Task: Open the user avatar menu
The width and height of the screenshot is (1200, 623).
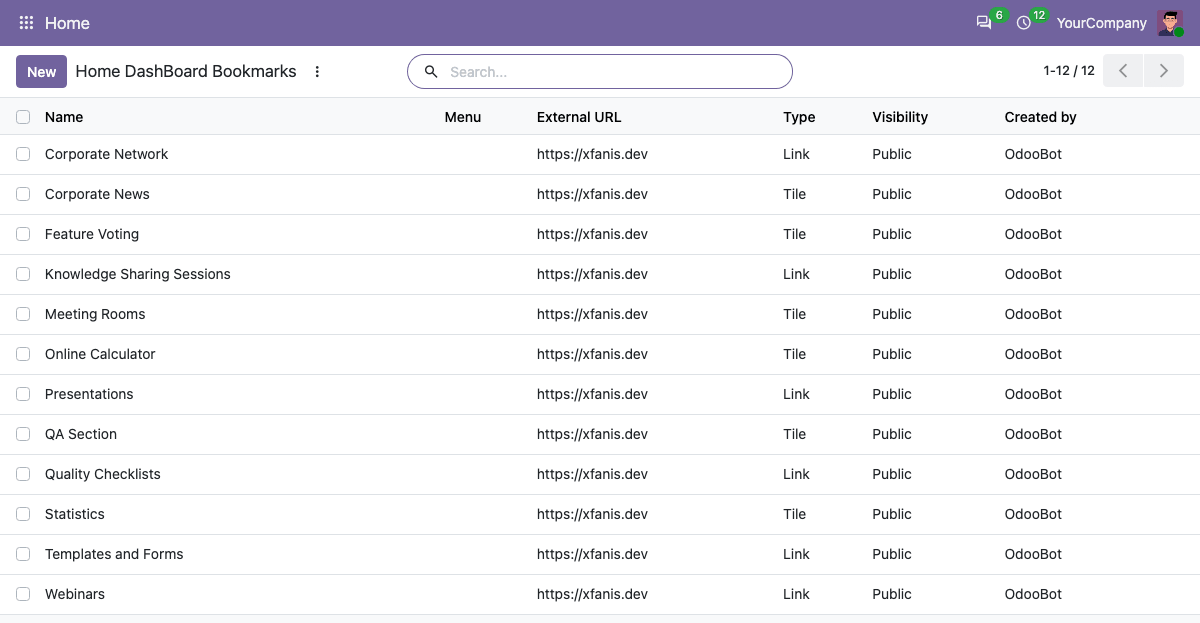Action: [1170, 23]
